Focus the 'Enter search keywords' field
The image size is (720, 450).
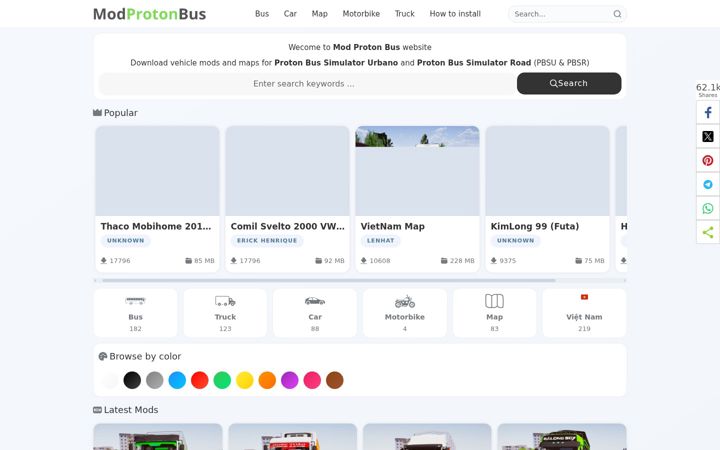click(x=308, y=84)
